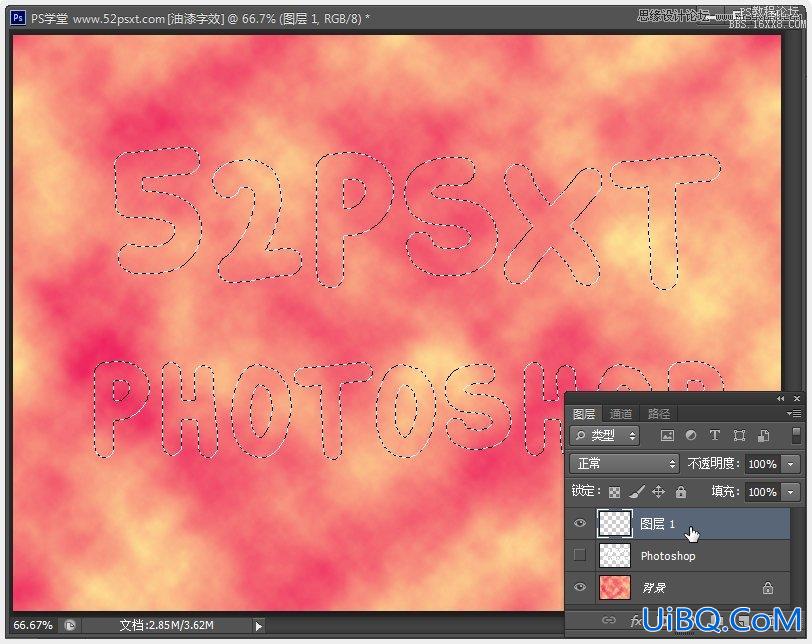Select the 背景 layer name
812x644 pixels.
653,588
